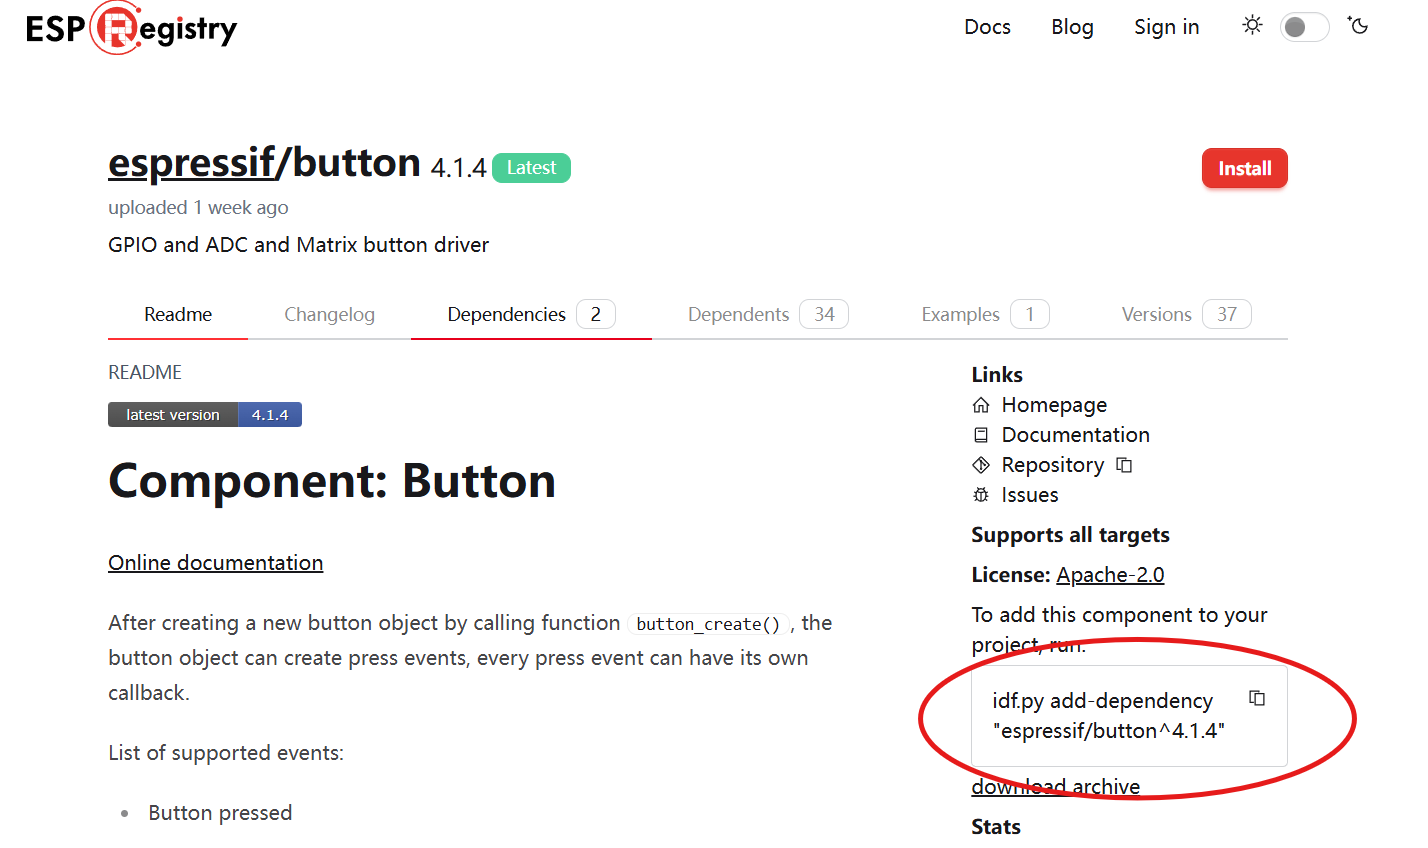The height and width of the screenshot is (848, 1428).
Task: Open the Apache-2.0 license link
Action: [x=1110, y=575]
